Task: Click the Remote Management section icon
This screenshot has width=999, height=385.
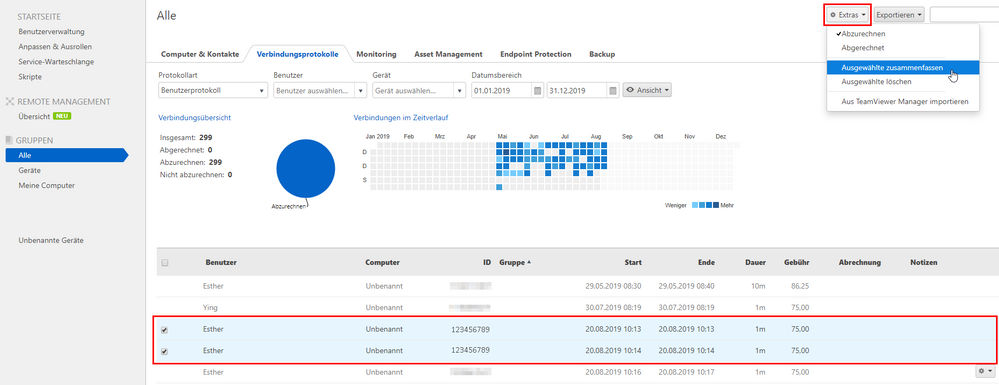Action: (10, 101)
